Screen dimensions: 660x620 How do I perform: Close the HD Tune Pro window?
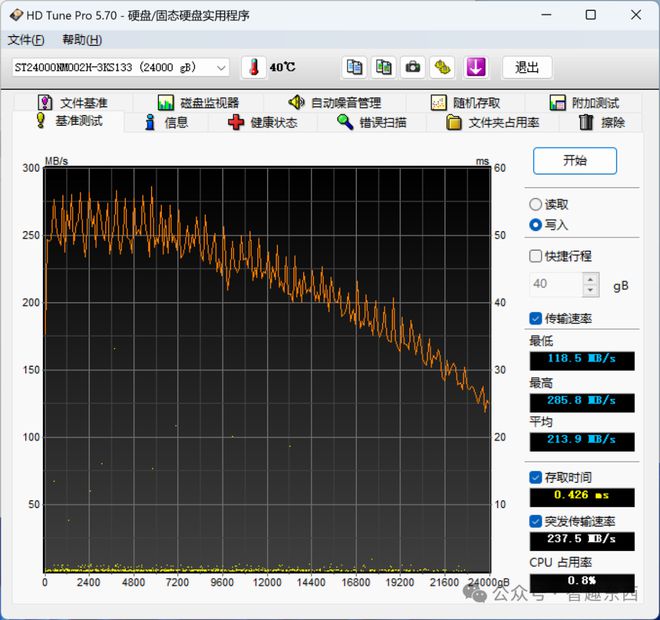pyautogui.click(x=636, y=15)
